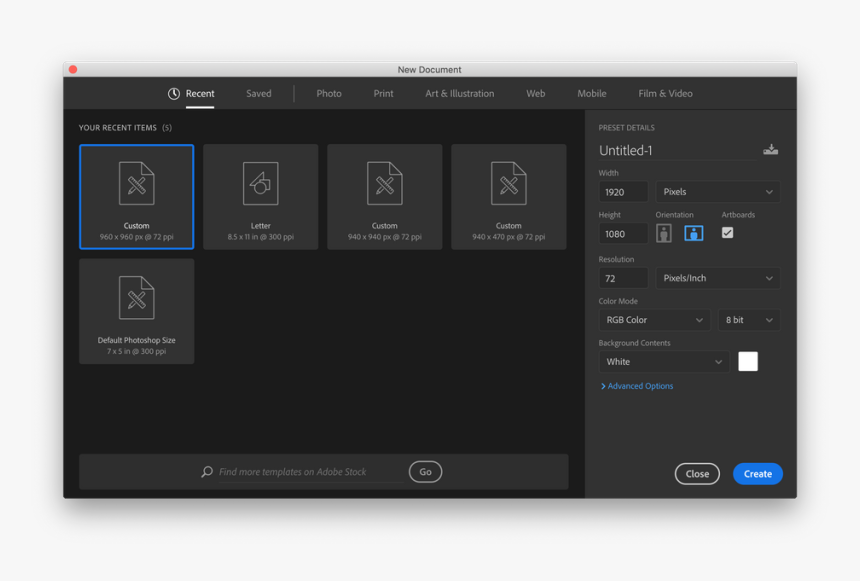Open the Color Mode RGB Color dropdown

click(654, 319)
